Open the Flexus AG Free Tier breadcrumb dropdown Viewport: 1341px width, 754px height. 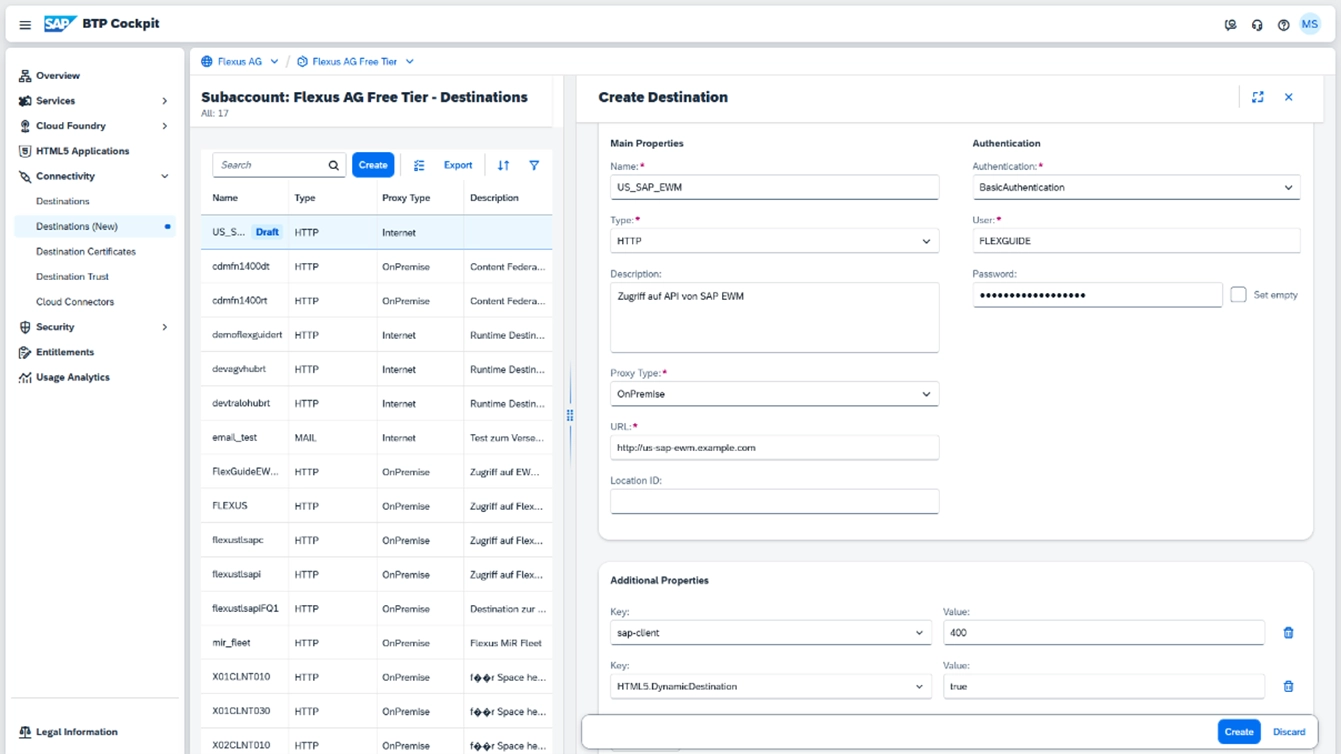click(409, 62)
